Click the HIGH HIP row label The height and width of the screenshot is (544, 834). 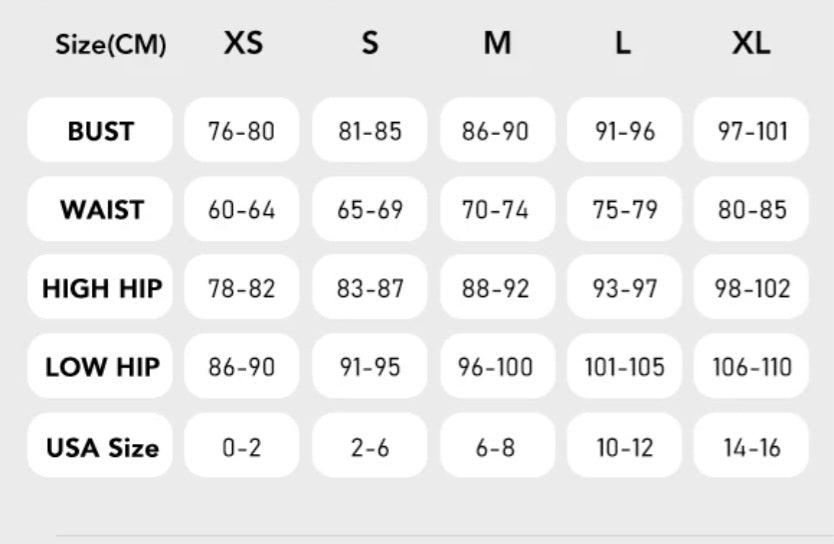[101, 289]
